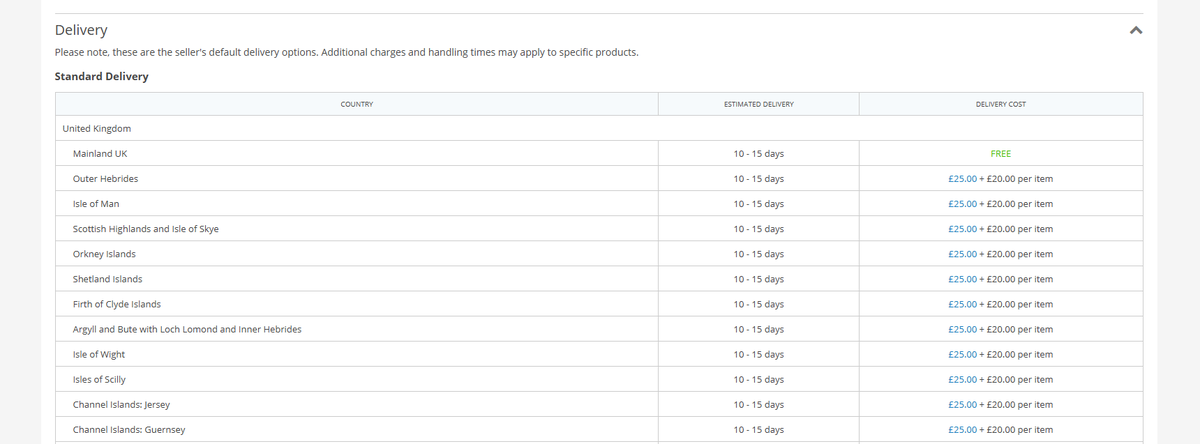The image size is (1200, 444).
Task: Click the £25.00 cost for Jersey
Action: (x=963, y=404)
